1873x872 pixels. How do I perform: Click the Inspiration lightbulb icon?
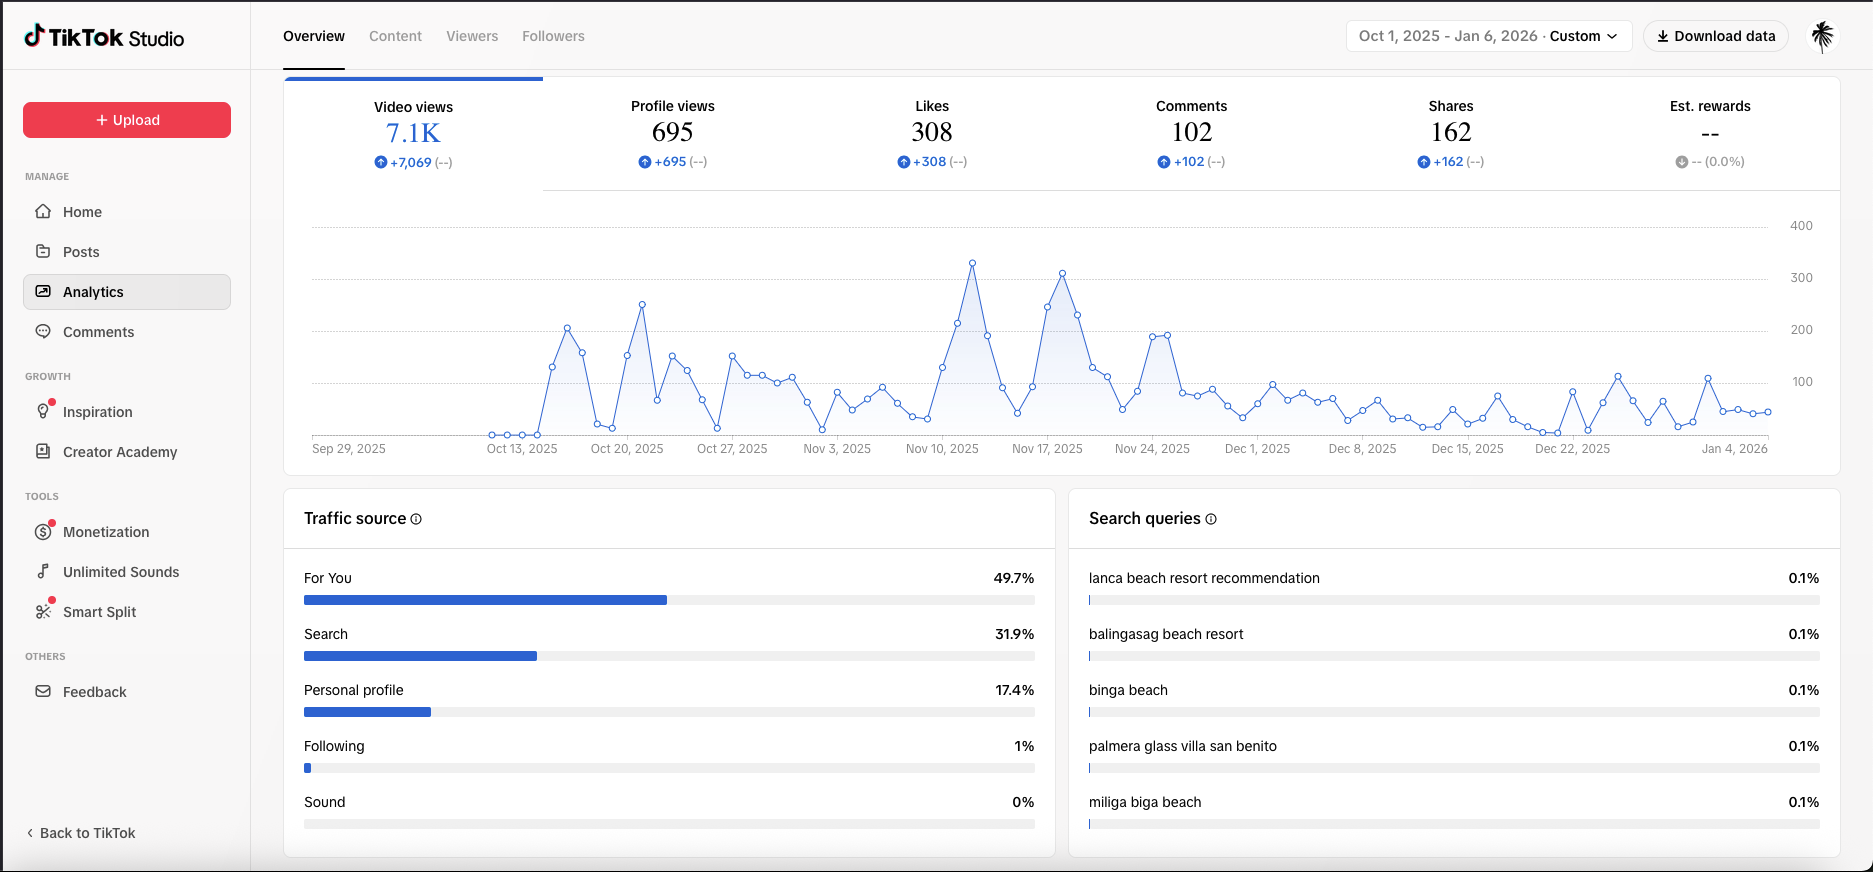pyautogui.click(x=43, y=411)
